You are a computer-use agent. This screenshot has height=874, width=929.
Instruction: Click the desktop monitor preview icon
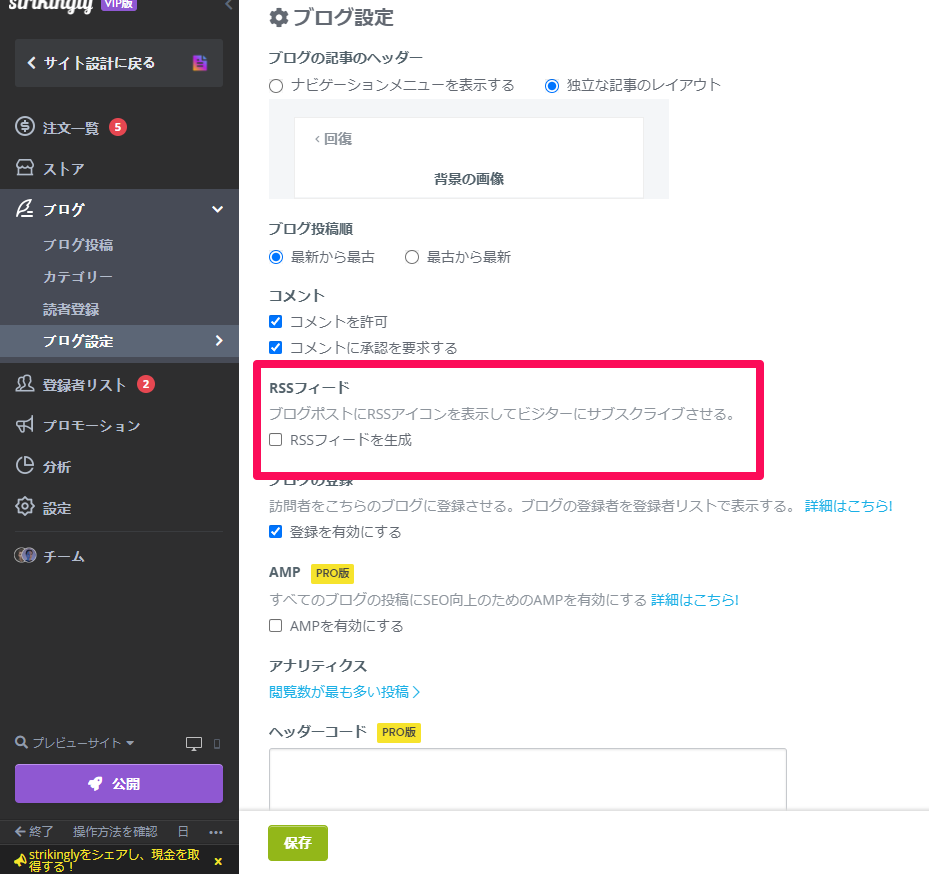point(194,744)
